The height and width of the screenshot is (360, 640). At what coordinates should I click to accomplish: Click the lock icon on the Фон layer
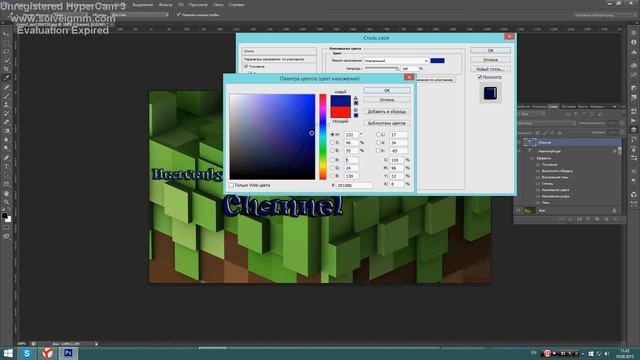pos(614,211)
